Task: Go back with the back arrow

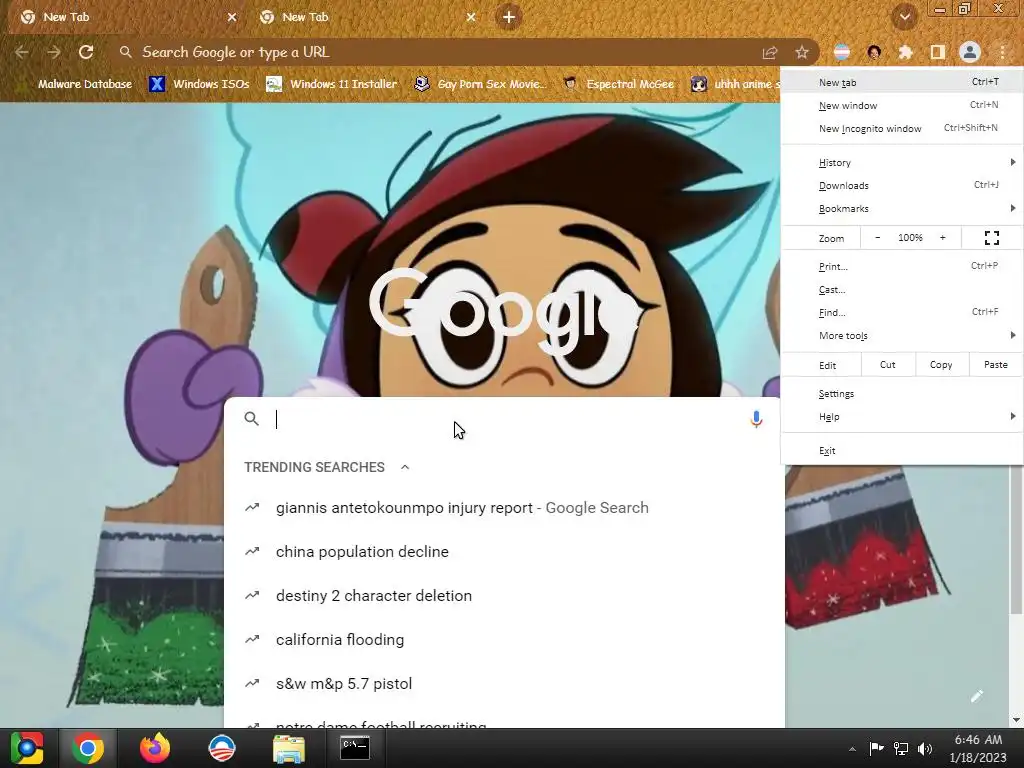Action: point(22,52)
